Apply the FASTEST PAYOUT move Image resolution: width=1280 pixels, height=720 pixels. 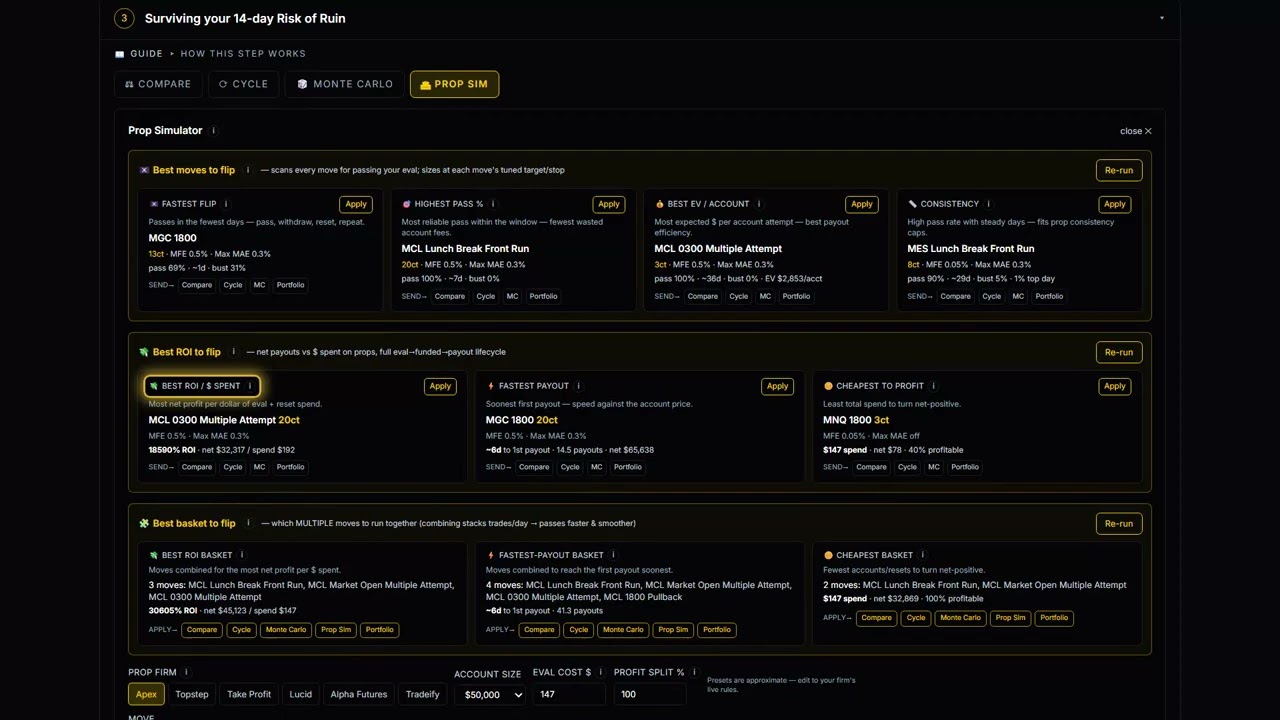tap(777, 386)
